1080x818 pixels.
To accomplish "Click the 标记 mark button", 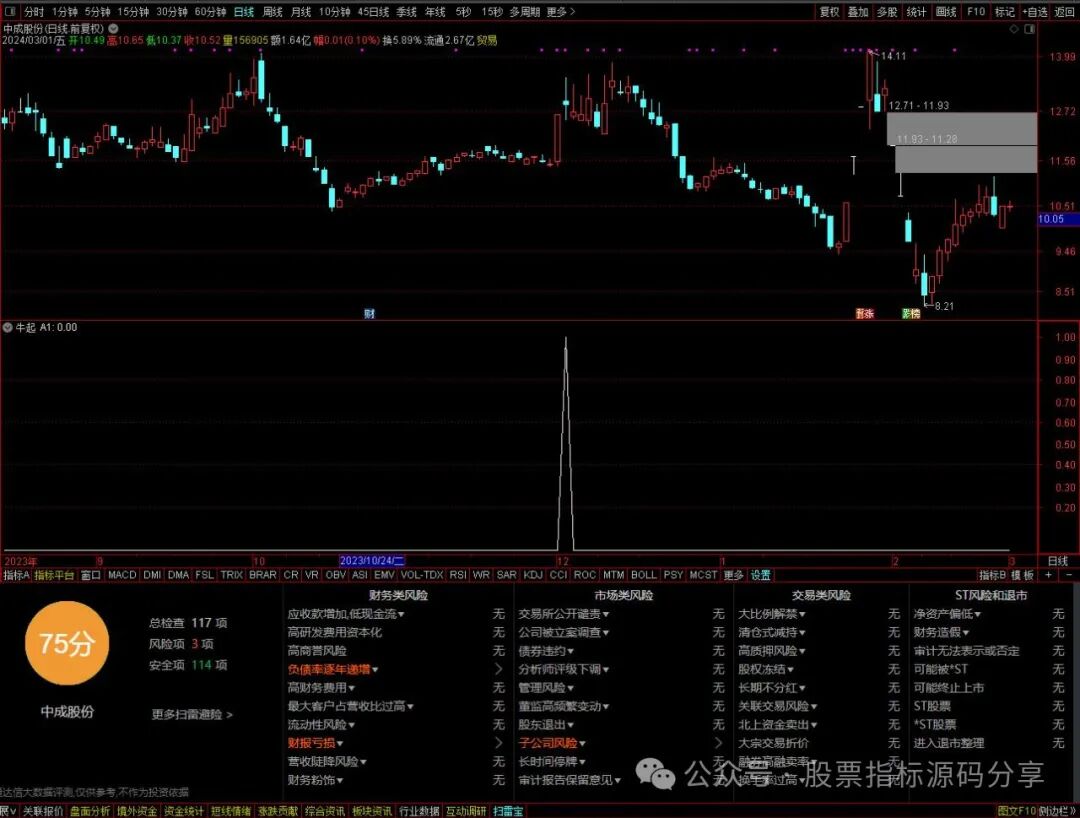I will coord(1005,12).
